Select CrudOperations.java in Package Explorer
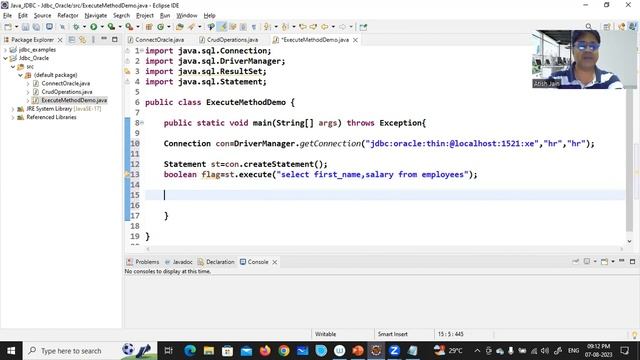Image resolution: width=640 pixels, height=360 pixels. coord(67,92)
